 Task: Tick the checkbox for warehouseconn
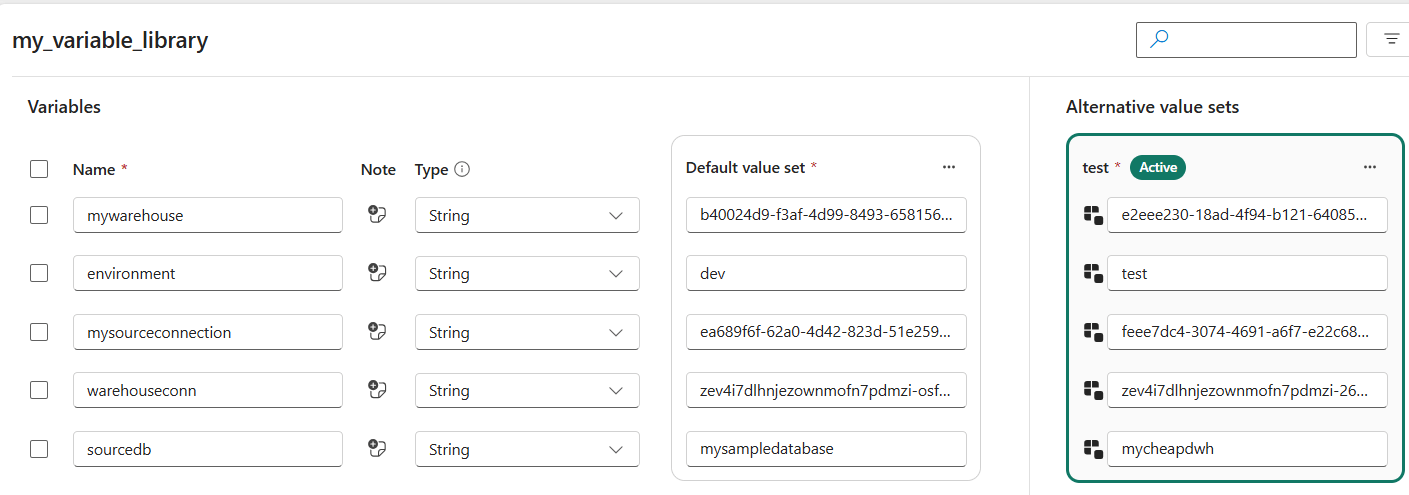tap(39, 390)
